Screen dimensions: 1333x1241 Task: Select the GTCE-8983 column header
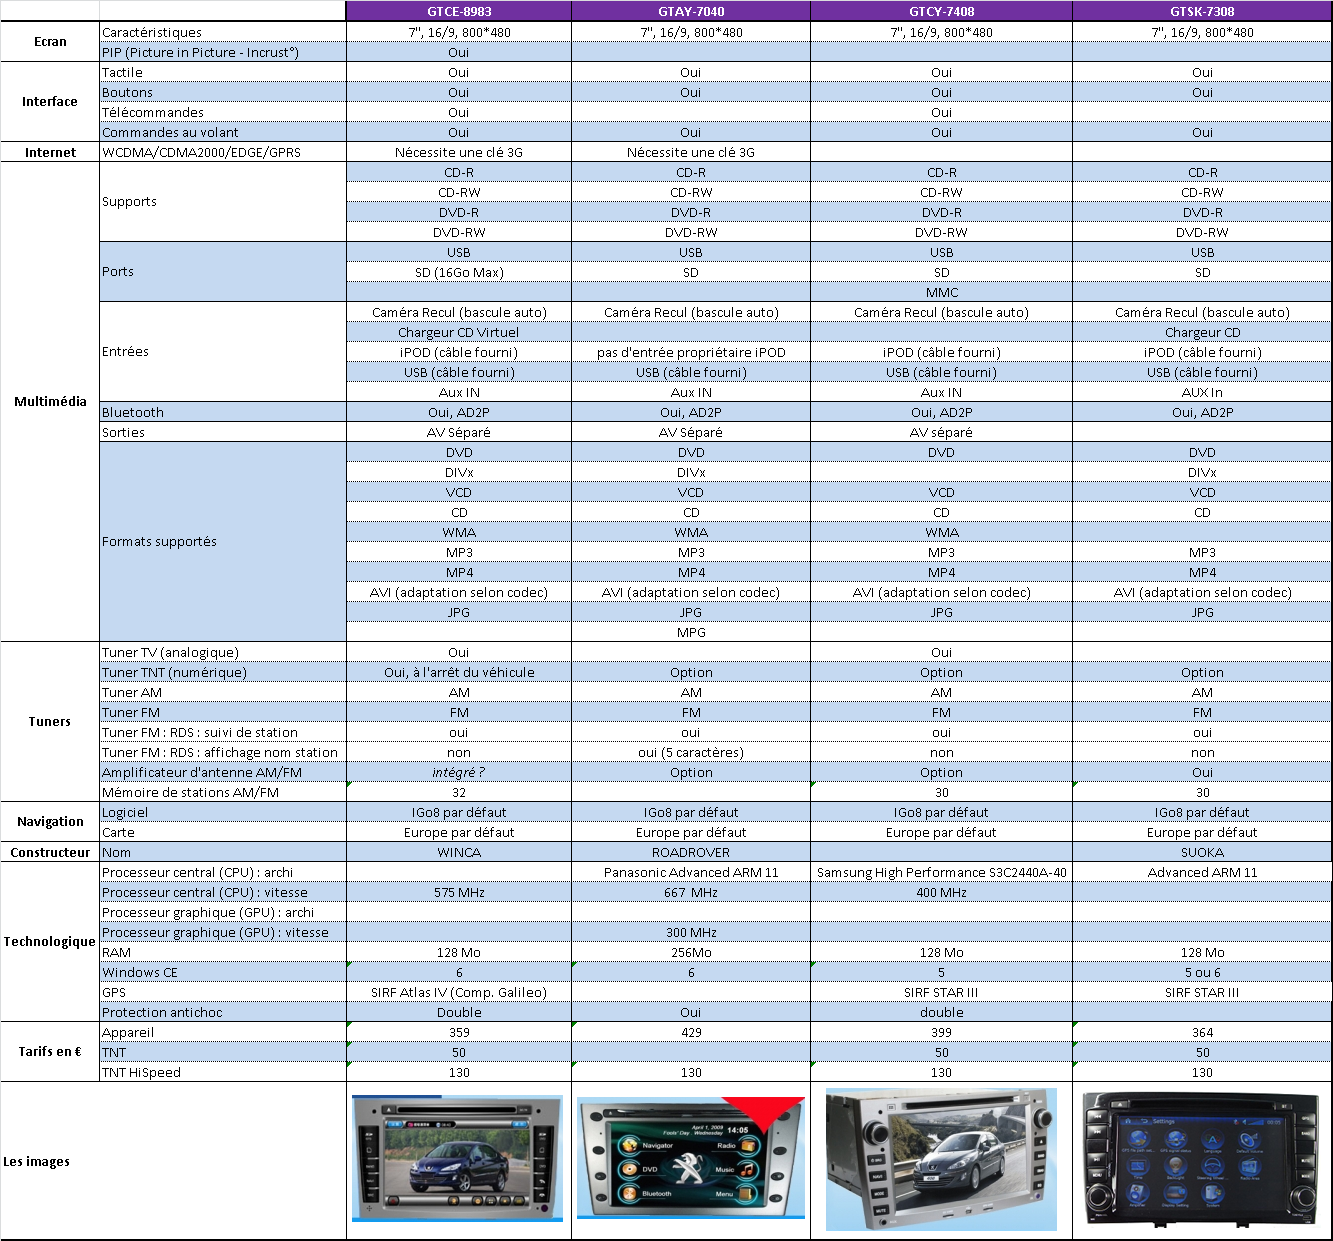(459, 11)
